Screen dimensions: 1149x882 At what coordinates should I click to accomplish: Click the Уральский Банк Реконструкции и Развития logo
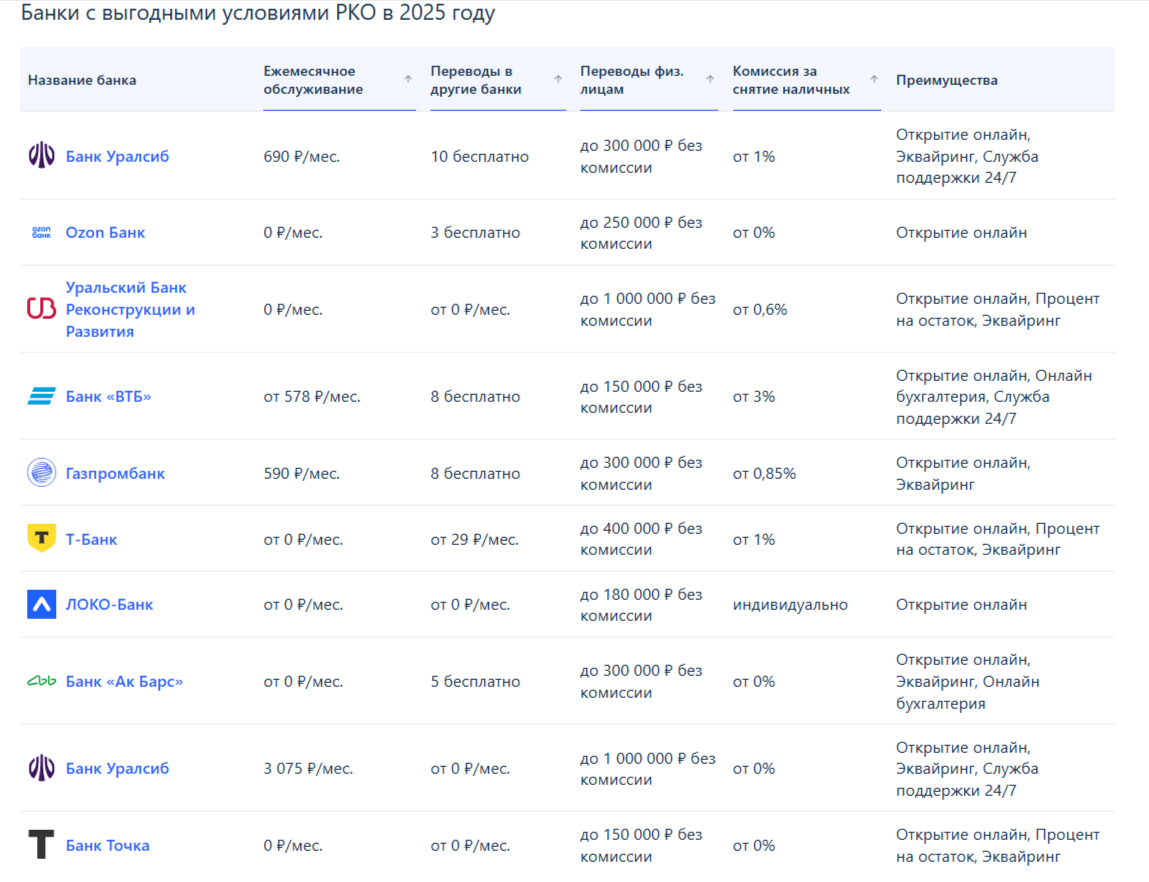click(x=42, y=309)
